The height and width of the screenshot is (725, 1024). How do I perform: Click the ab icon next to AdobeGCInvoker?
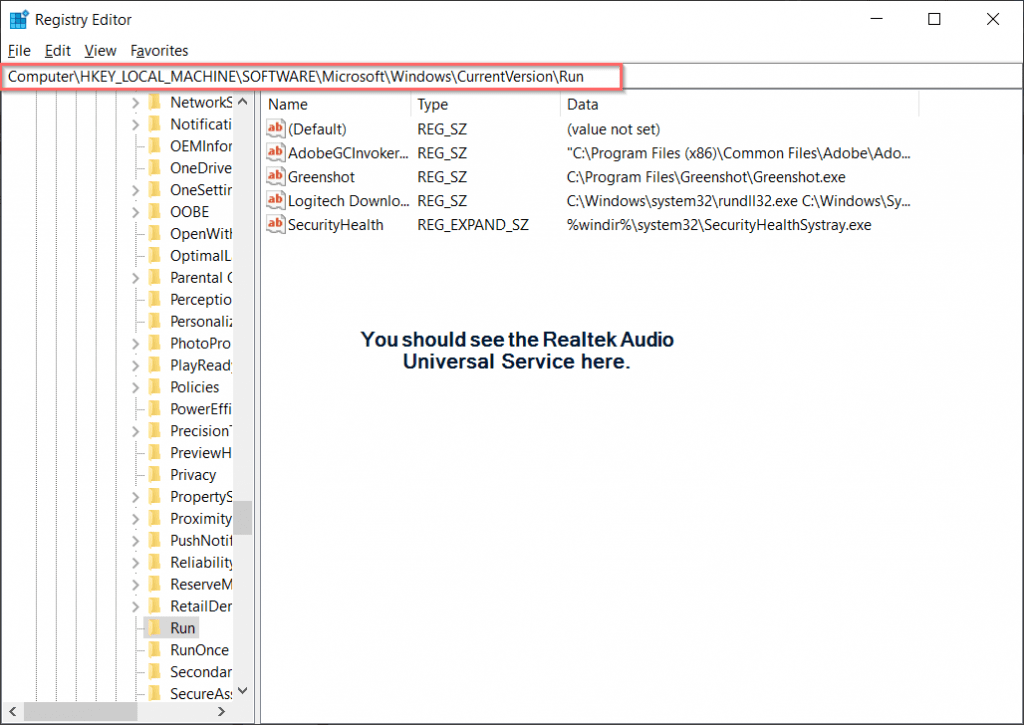(x=275, y=152)
